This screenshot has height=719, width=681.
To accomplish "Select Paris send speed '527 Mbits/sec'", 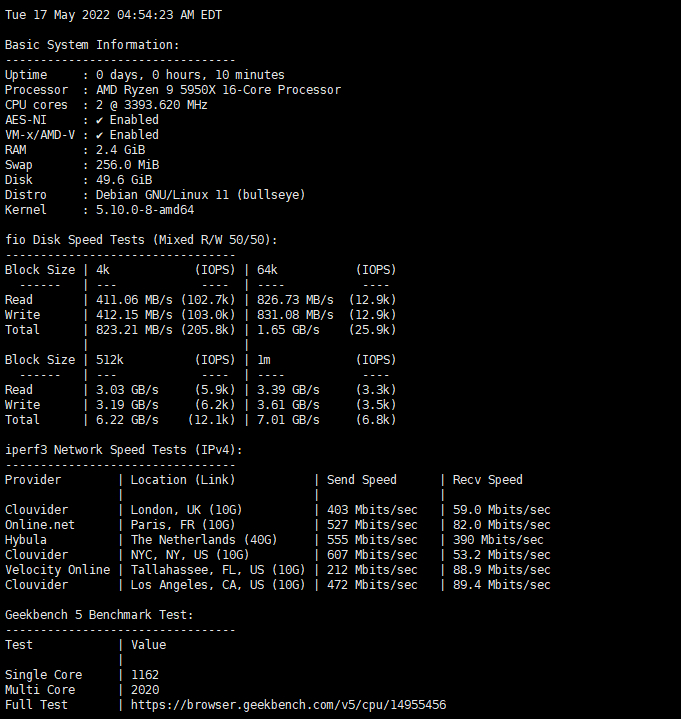I will pos(372,525).
